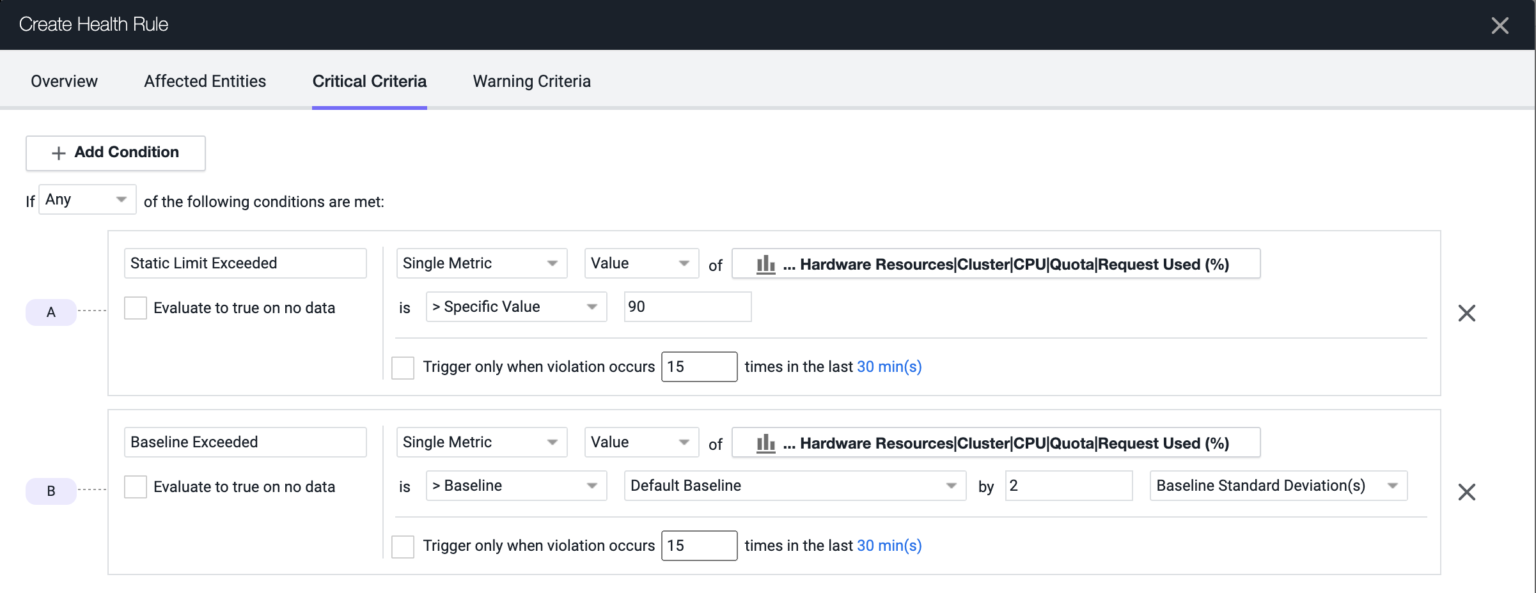1536x593 pixels.
Task: Click the metric chart icon in condition A
Action: (766, 264)
